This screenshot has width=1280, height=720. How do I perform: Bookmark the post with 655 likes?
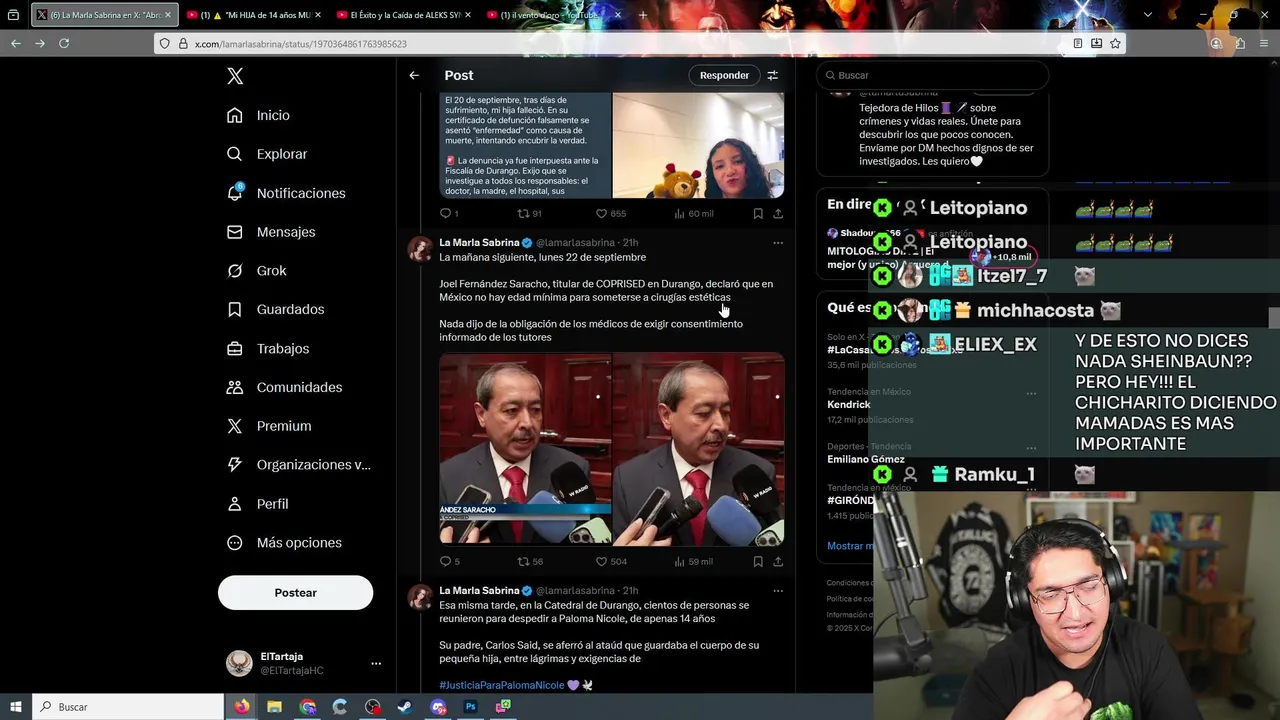(x=758, y=213)
